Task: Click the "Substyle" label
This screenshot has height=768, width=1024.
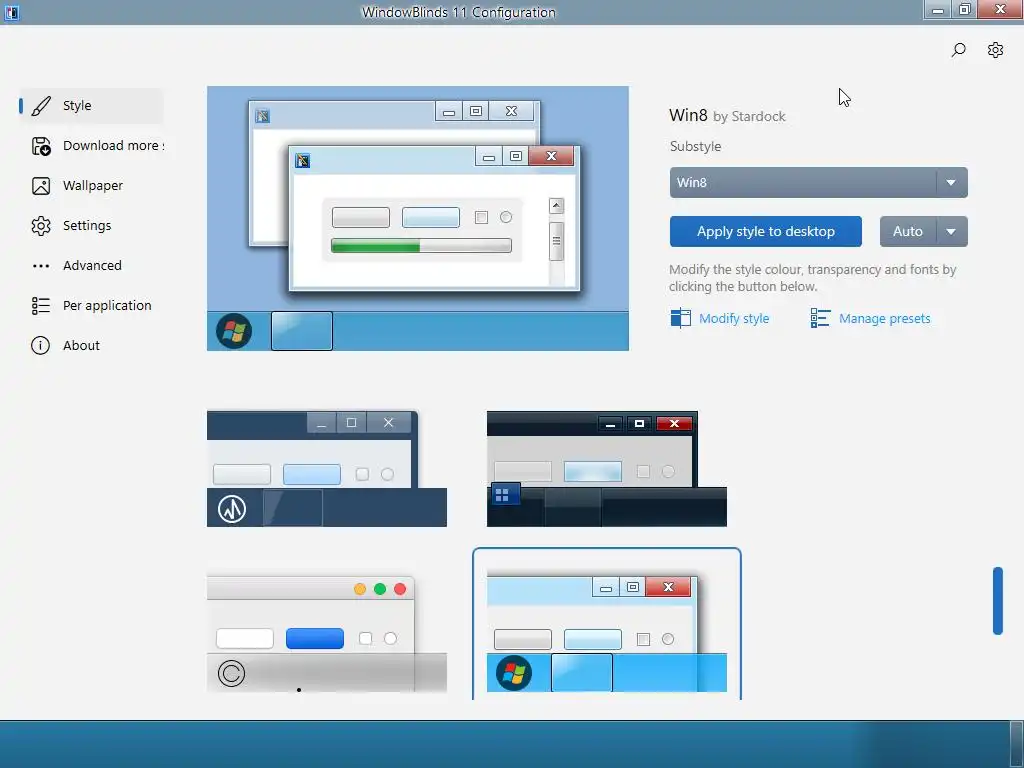Action: point(696,146)
